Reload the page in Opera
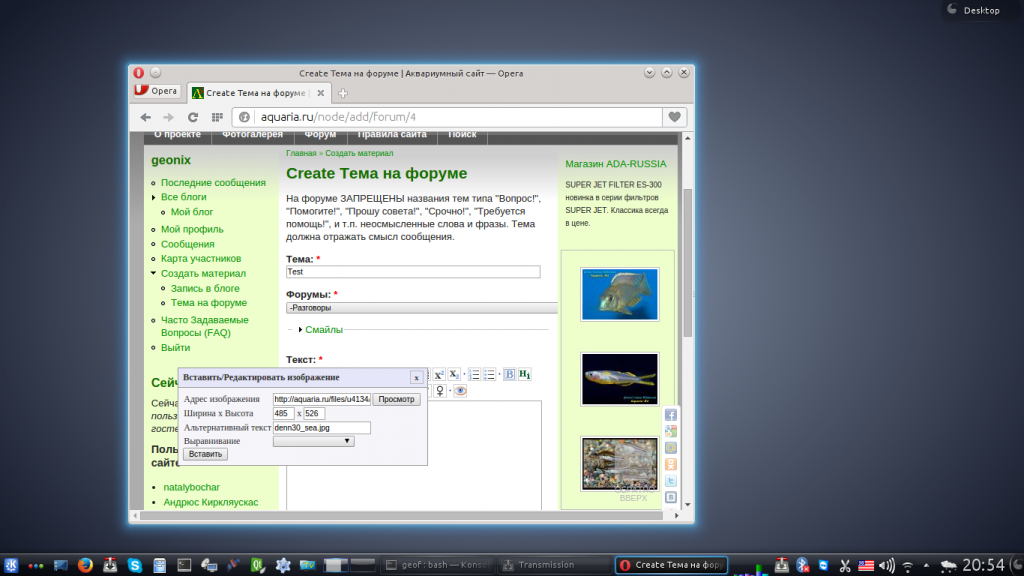The image size is (1024, 576). pyautogui.click(x=193, y=117)
